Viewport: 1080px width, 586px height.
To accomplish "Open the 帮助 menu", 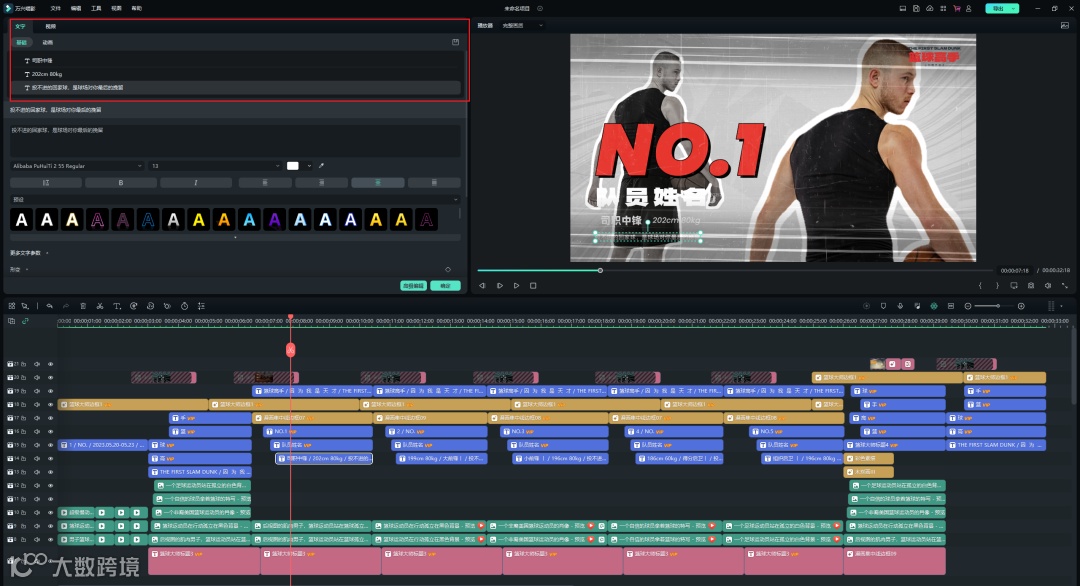I will (x=136, y=8).
